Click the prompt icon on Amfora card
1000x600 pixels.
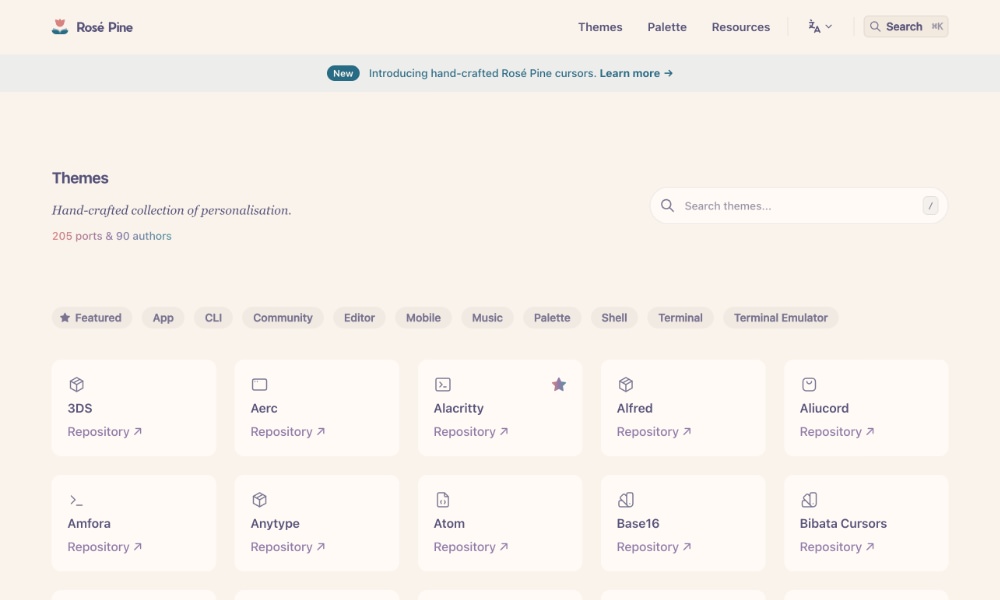pyautogui.click(x=76, y=500)
